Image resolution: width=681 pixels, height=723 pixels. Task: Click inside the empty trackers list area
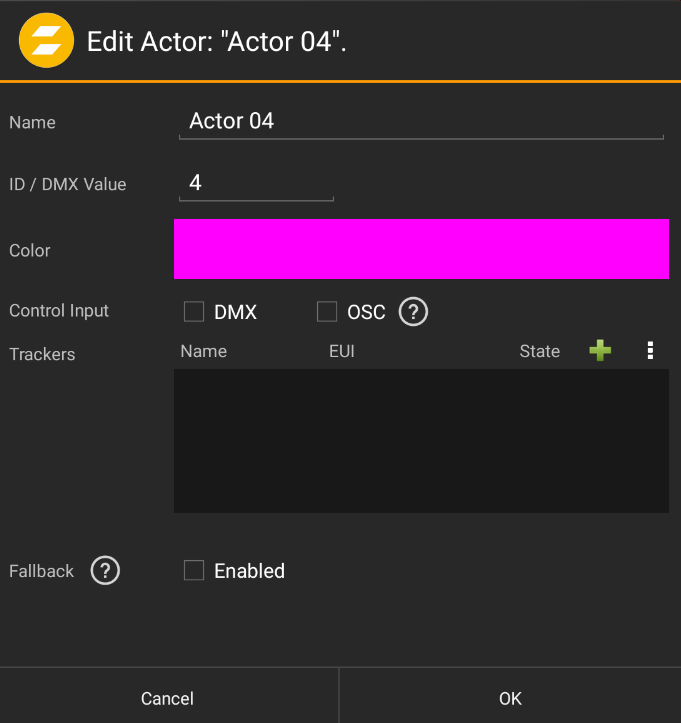pyautogui.click(x=421, y=441)
